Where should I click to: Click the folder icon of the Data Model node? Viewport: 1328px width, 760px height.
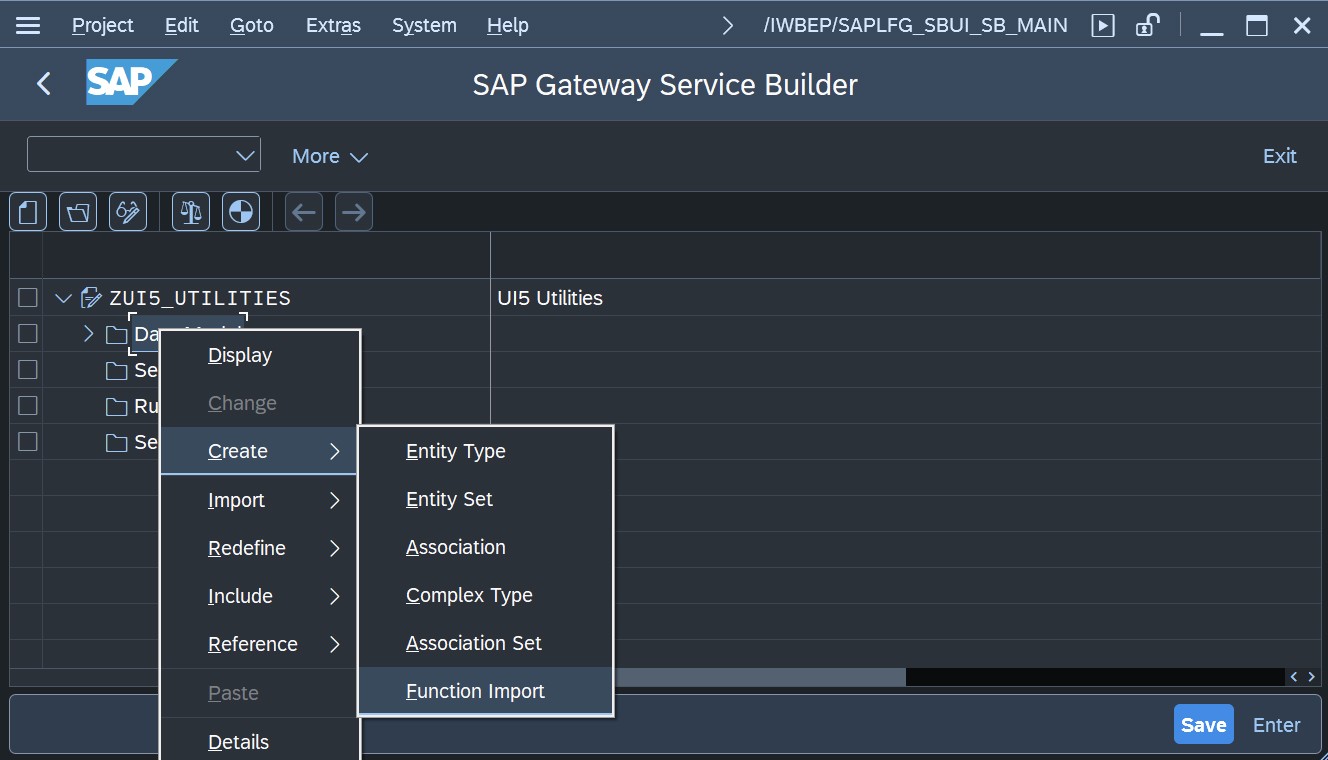[x=117, y=334]
